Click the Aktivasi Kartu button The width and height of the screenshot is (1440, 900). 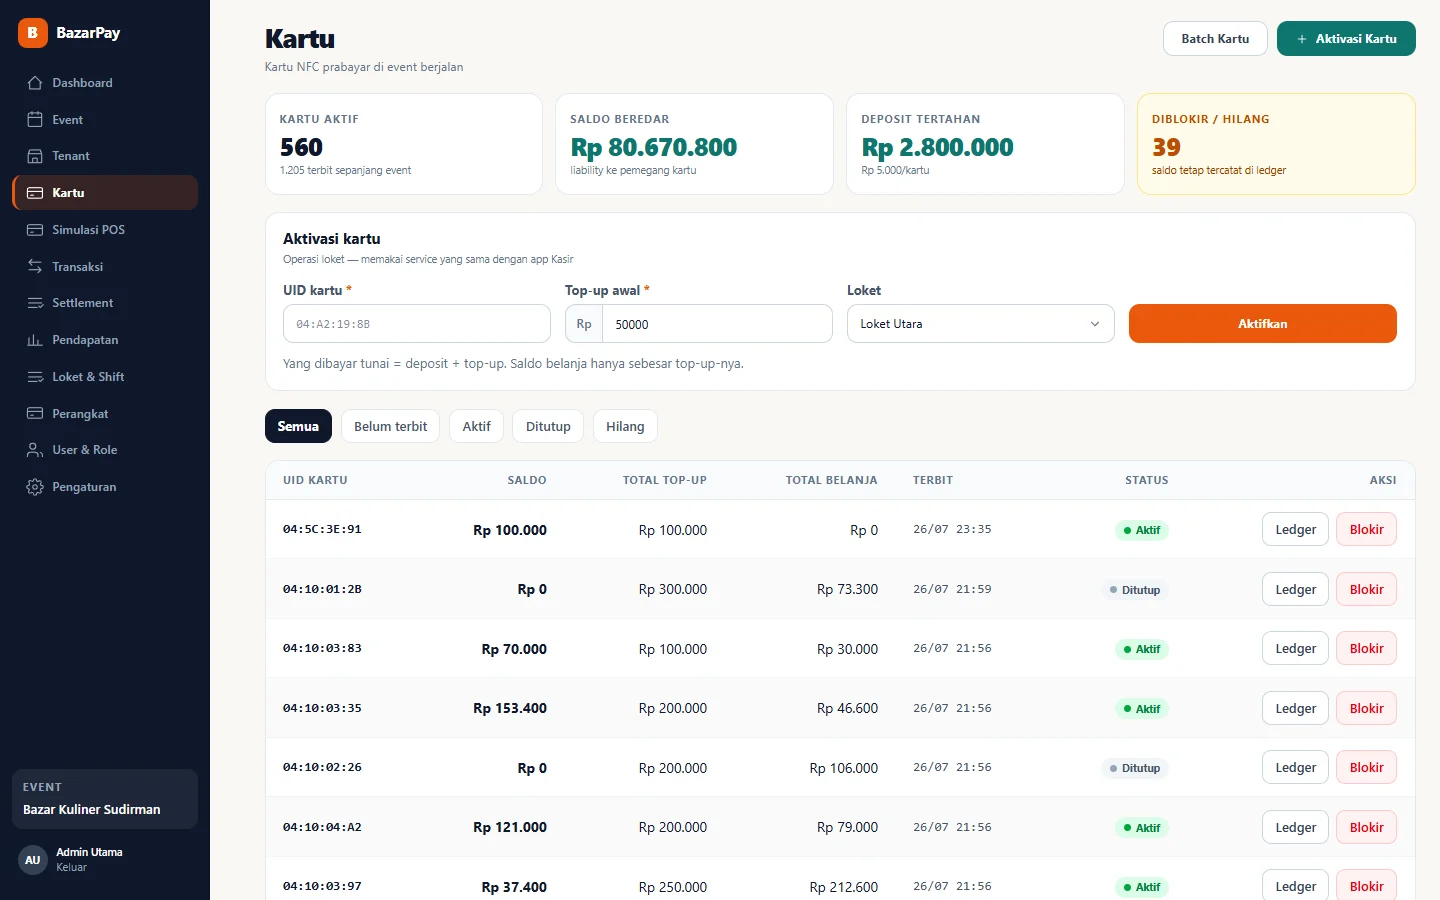(x=1346, y=39)
